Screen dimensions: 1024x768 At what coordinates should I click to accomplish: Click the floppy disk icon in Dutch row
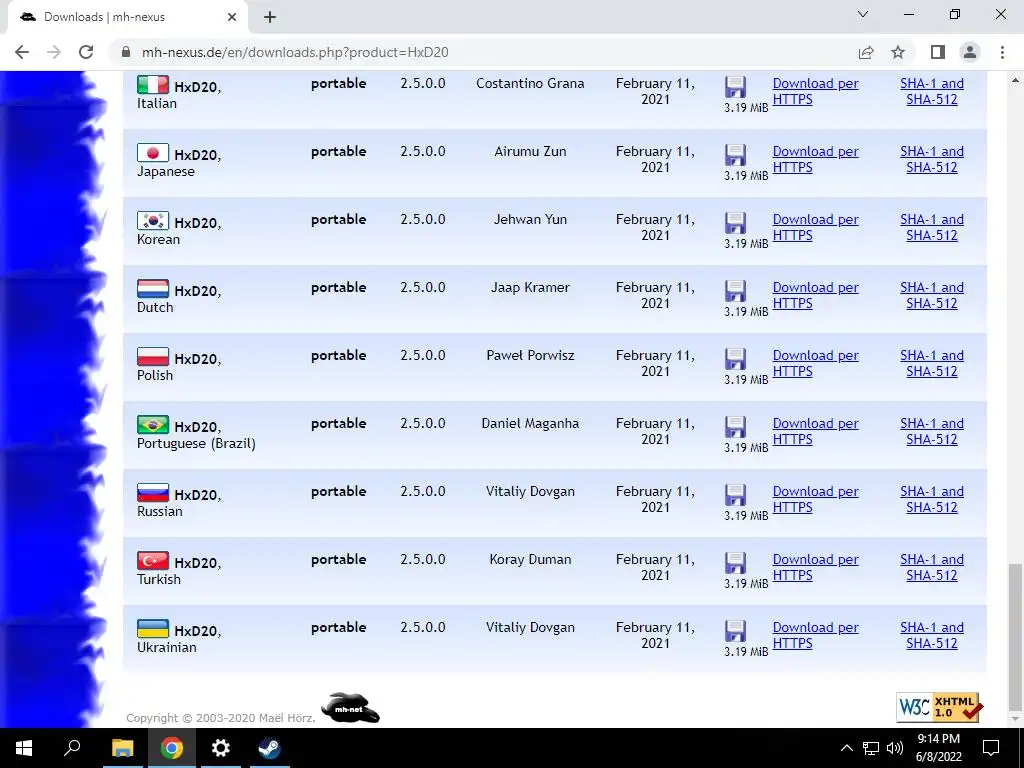(735, 291)
